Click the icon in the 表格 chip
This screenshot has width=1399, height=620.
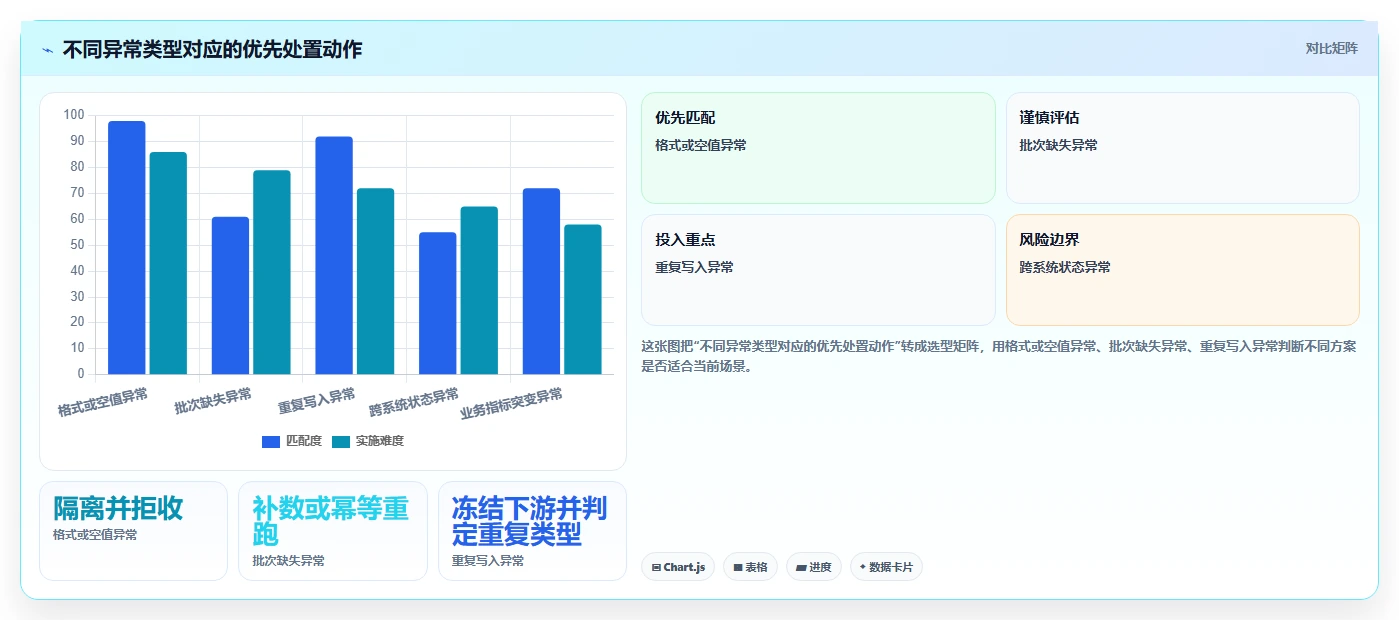point(738,567)
